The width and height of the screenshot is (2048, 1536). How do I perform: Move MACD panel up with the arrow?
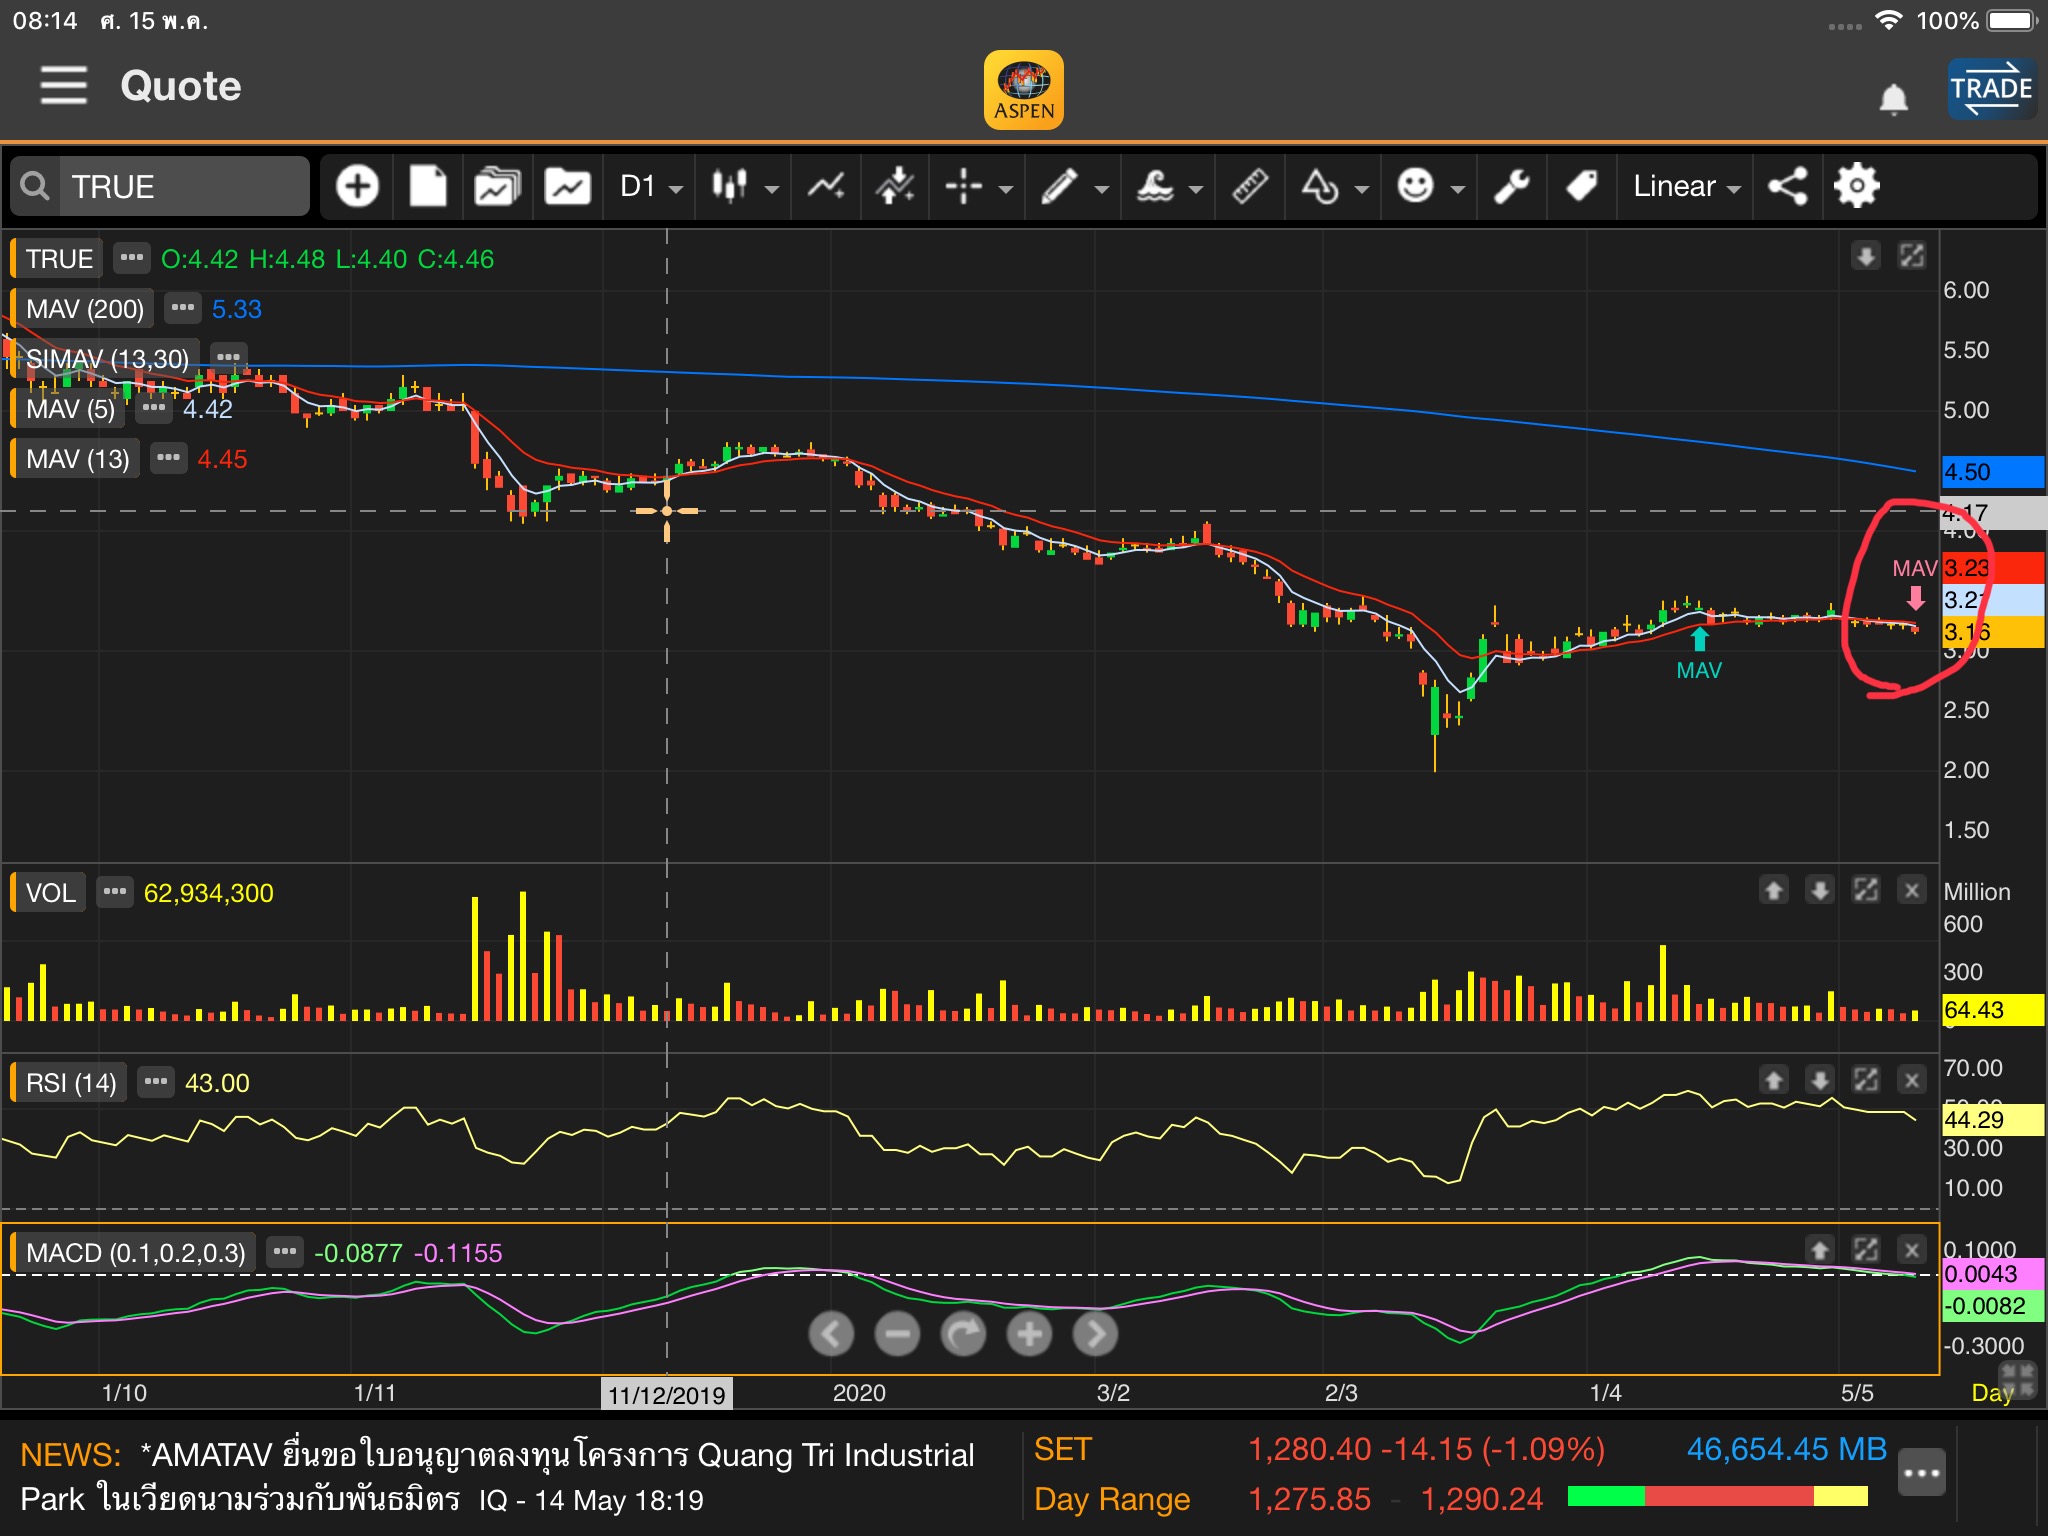[x=1819, y=1250]
